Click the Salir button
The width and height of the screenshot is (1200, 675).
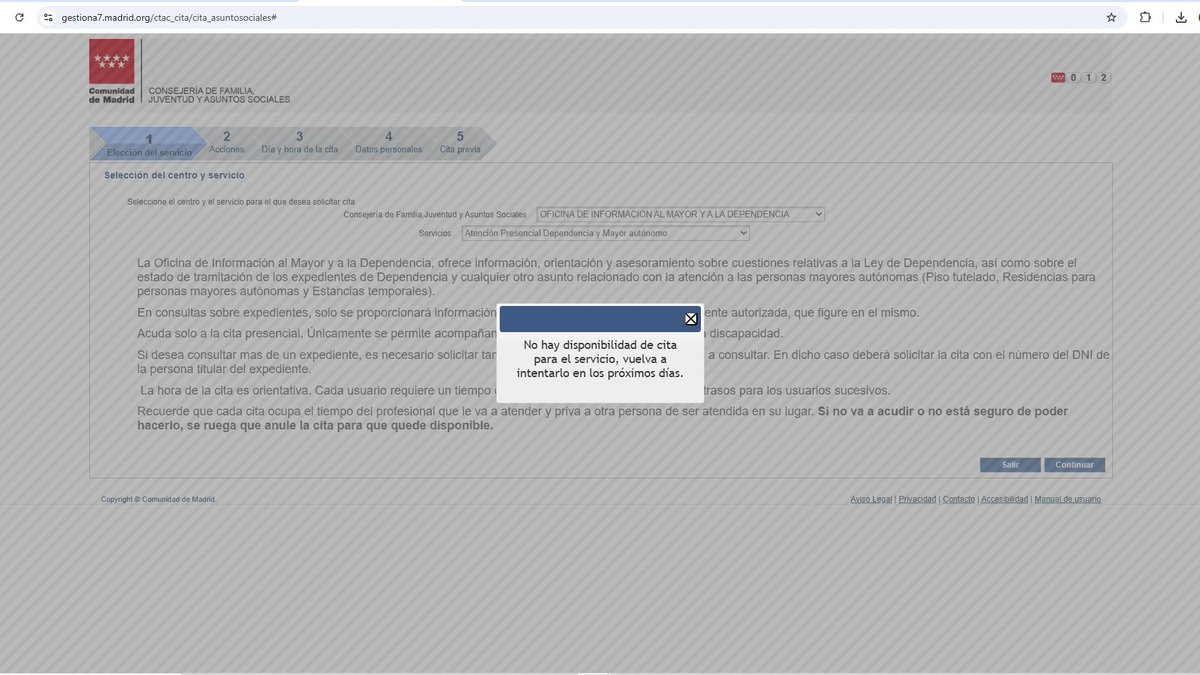click(x=1010, y=465)
